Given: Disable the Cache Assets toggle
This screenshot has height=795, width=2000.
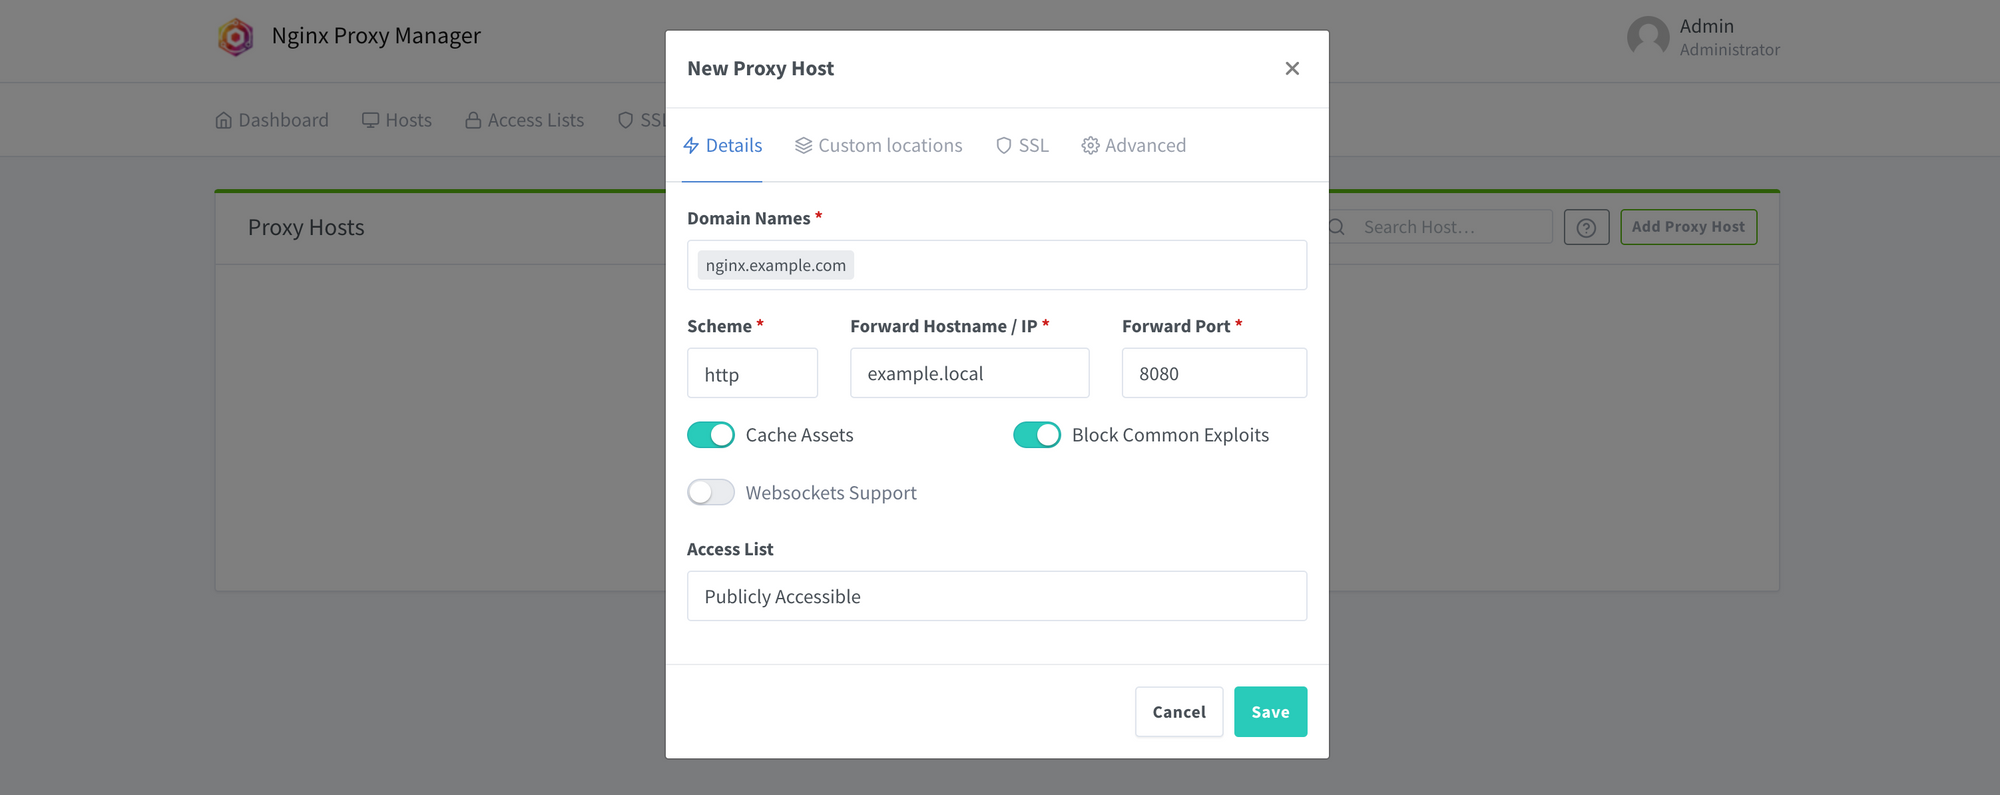Looking at the screenshot, I should pyautogui.click(x=710, y=435).
